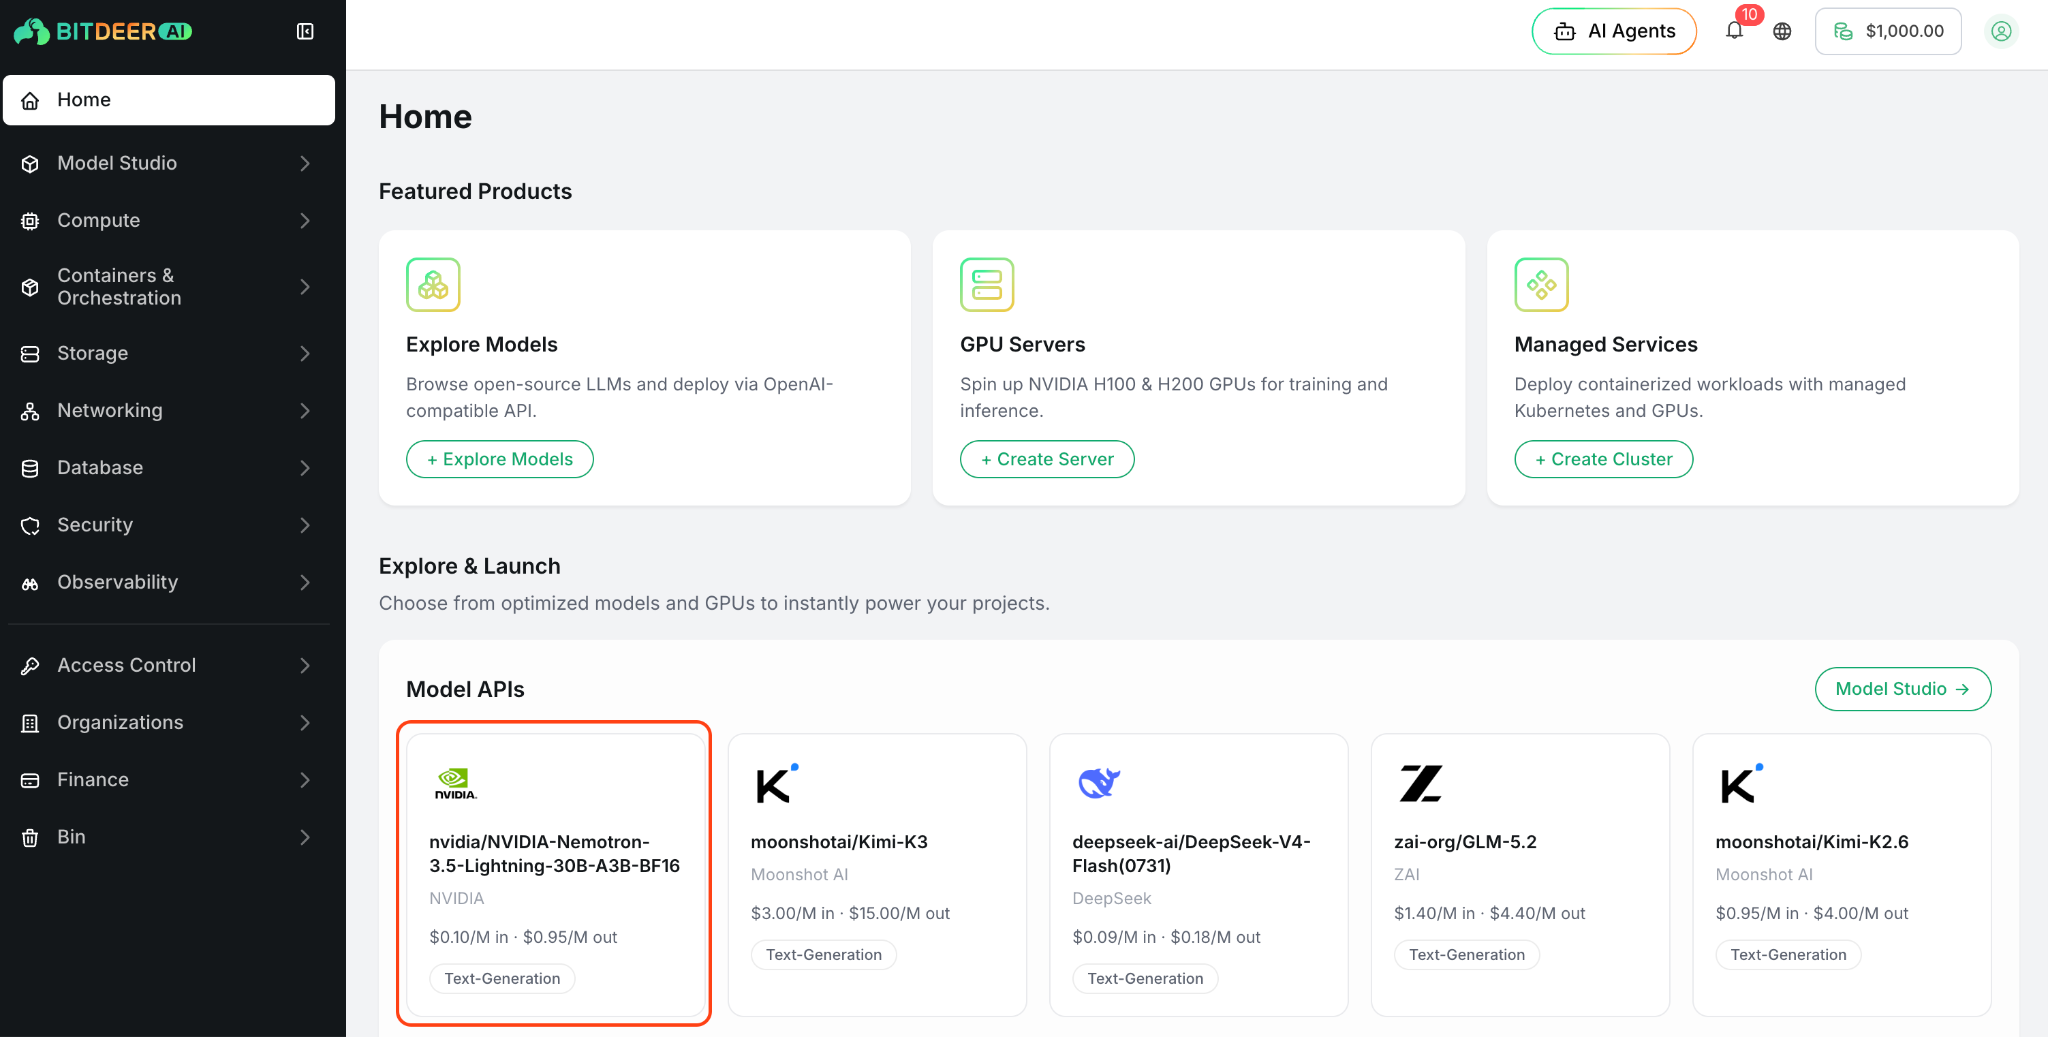Viewport: 2048px width, 1037px height.
Task: Click the Access Control key icon
Action: (31, 665)
